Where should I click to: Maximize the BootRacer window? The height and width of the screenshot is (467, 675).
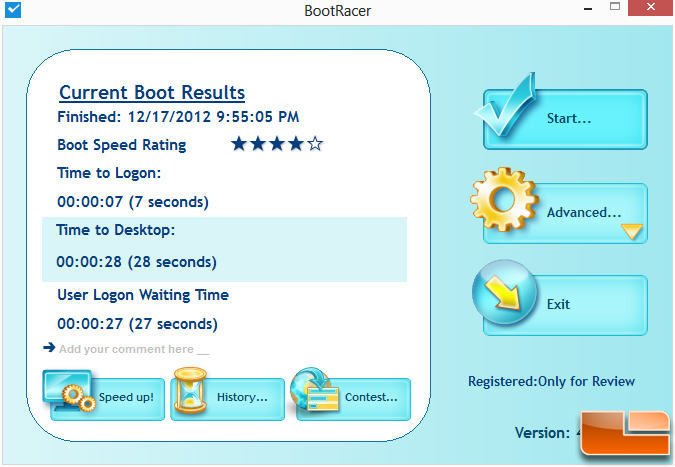click(x=615, y=7)
